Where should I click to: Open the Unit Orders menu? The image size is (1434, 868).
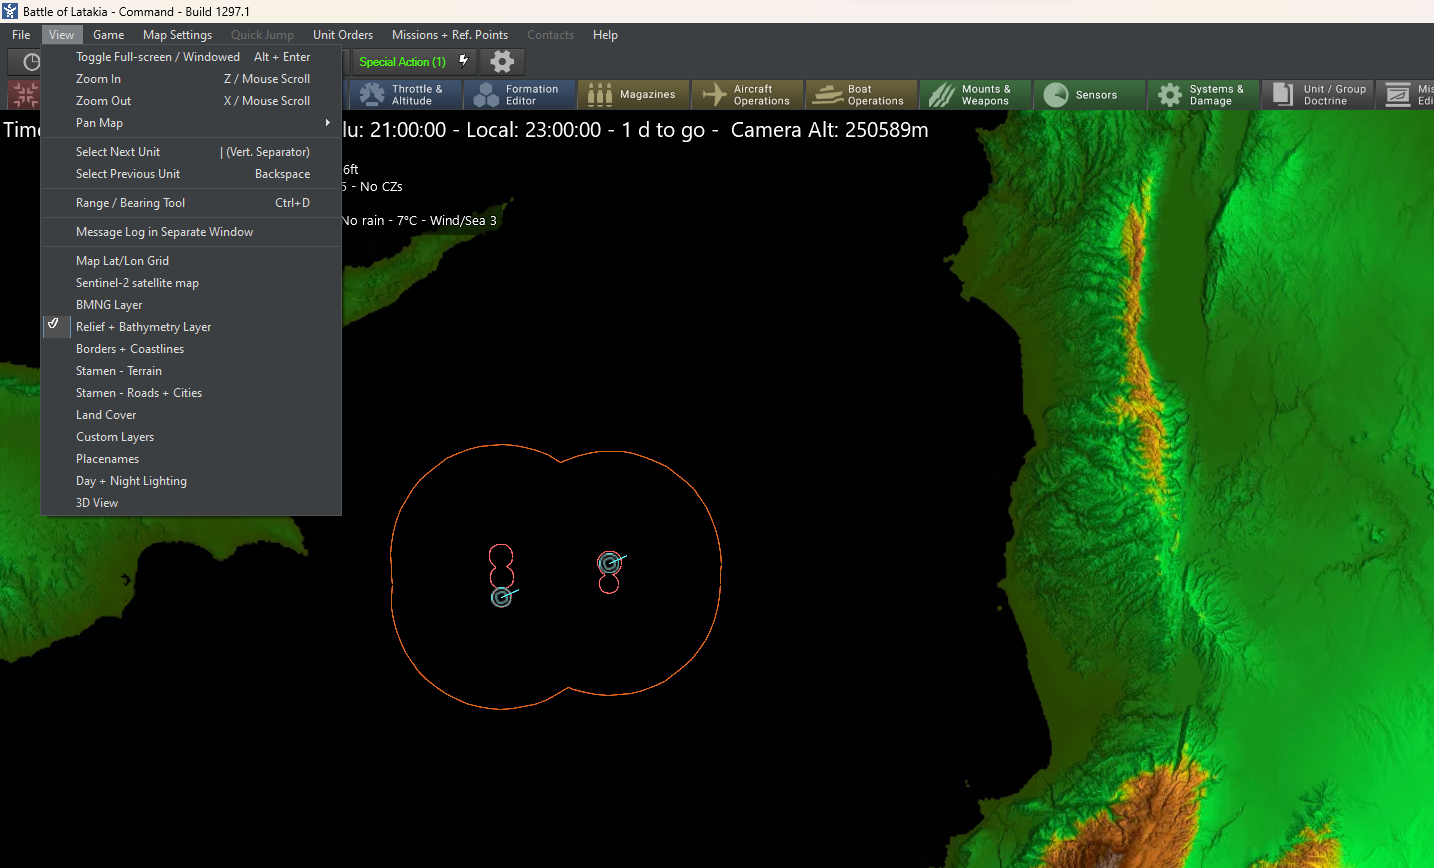[343, 35]
